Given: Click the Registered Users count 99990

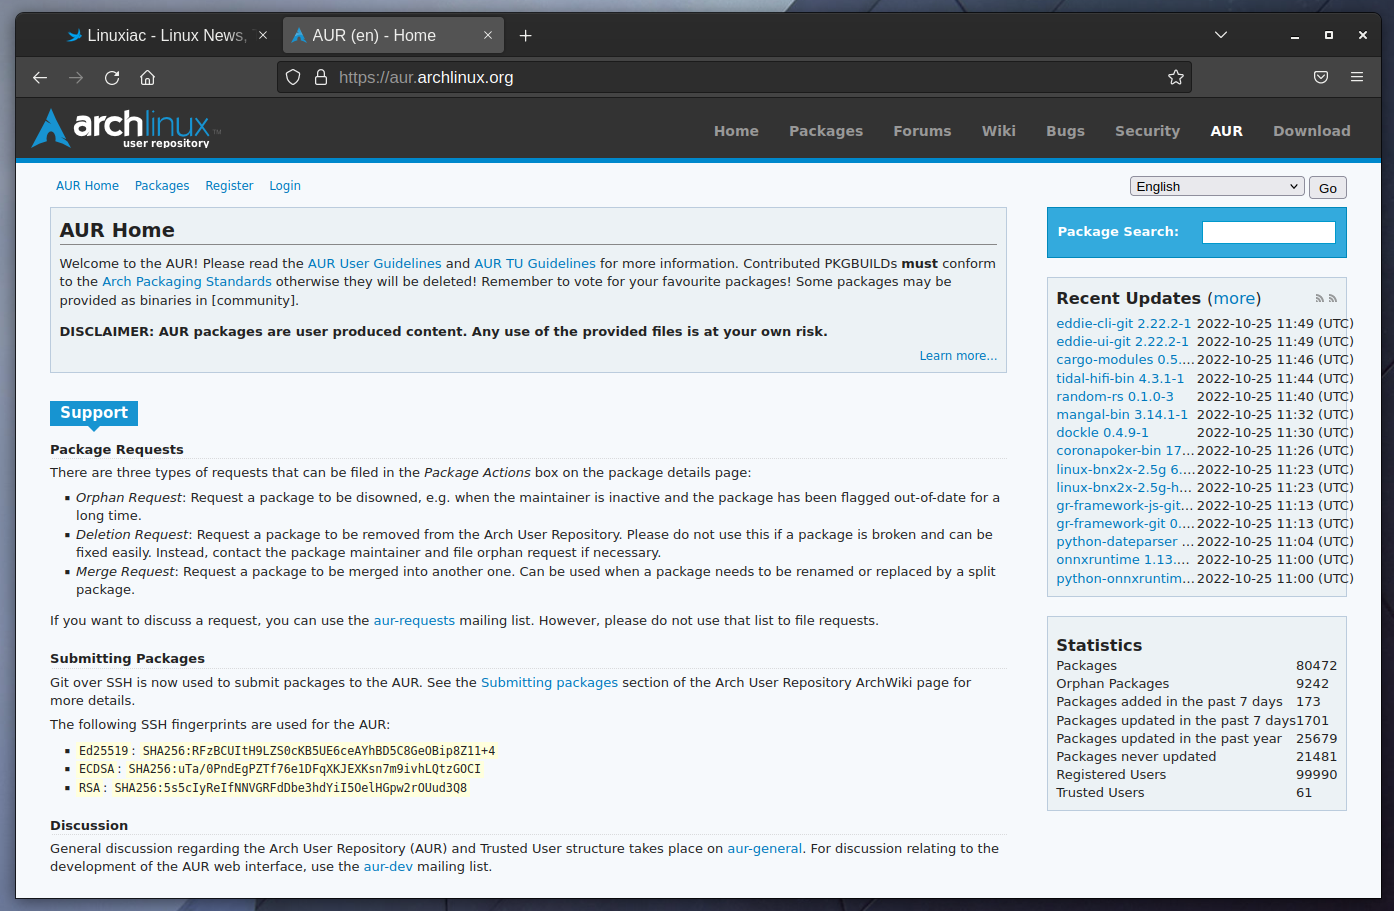Looking at the screenshot, I should click(1316, 775).
